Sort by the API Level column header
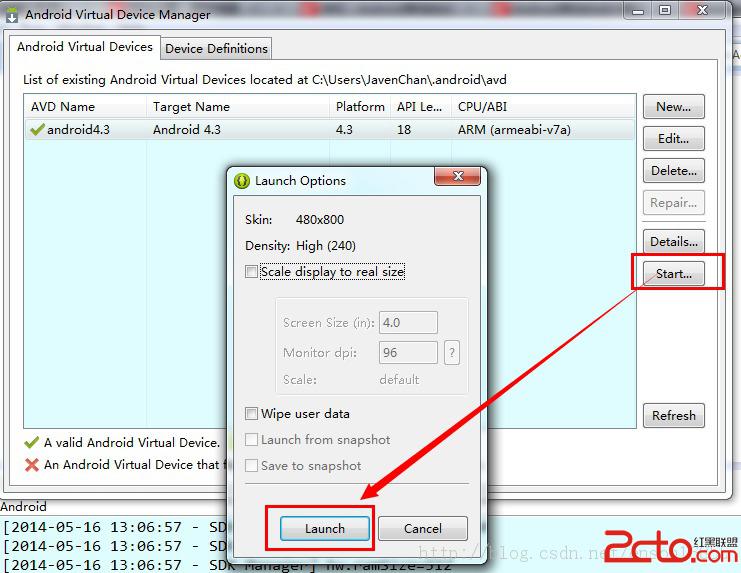This screenshot has height=573, width=741. coord(421,107)
